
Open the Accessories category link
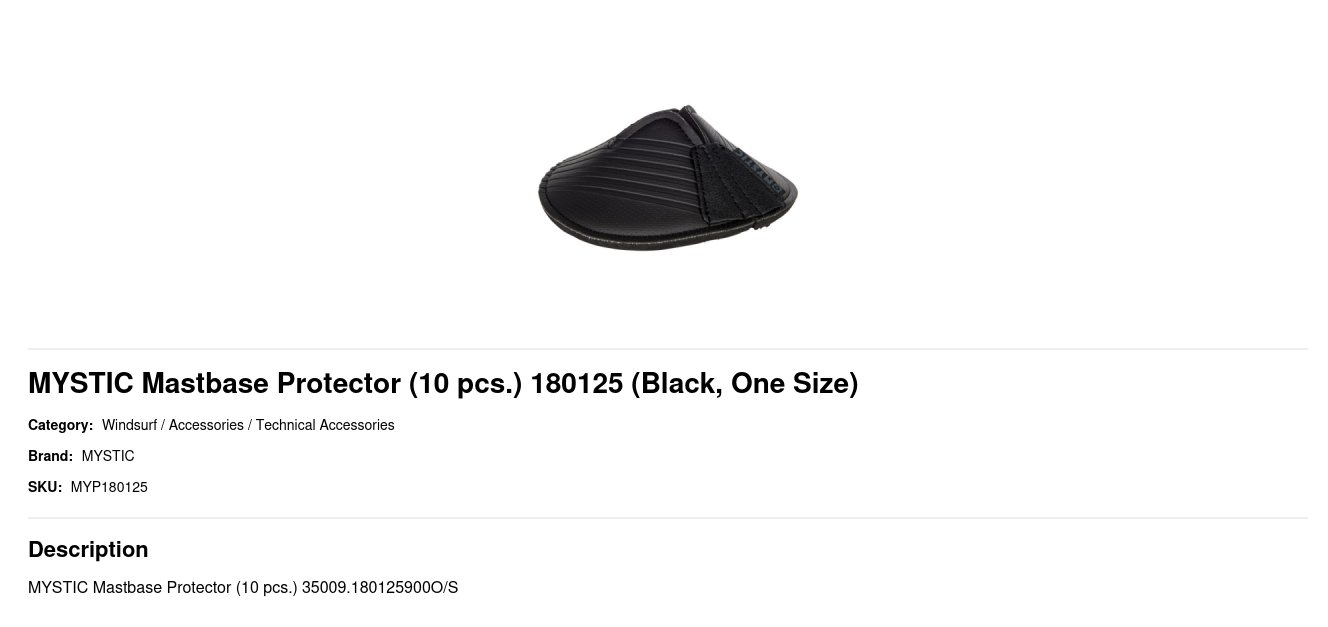point(206,425)
